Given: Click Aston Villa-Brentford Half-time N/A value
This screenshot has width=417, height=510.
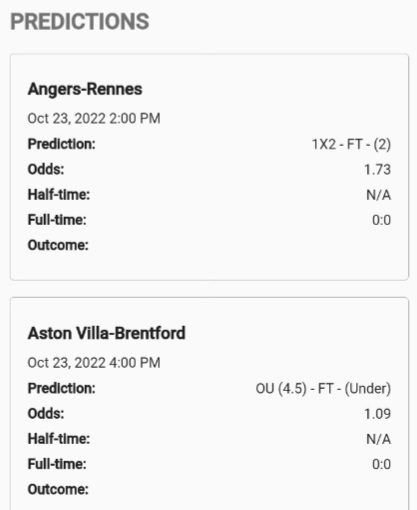Looking at the screenshot, I should click(x=379, y=439).
